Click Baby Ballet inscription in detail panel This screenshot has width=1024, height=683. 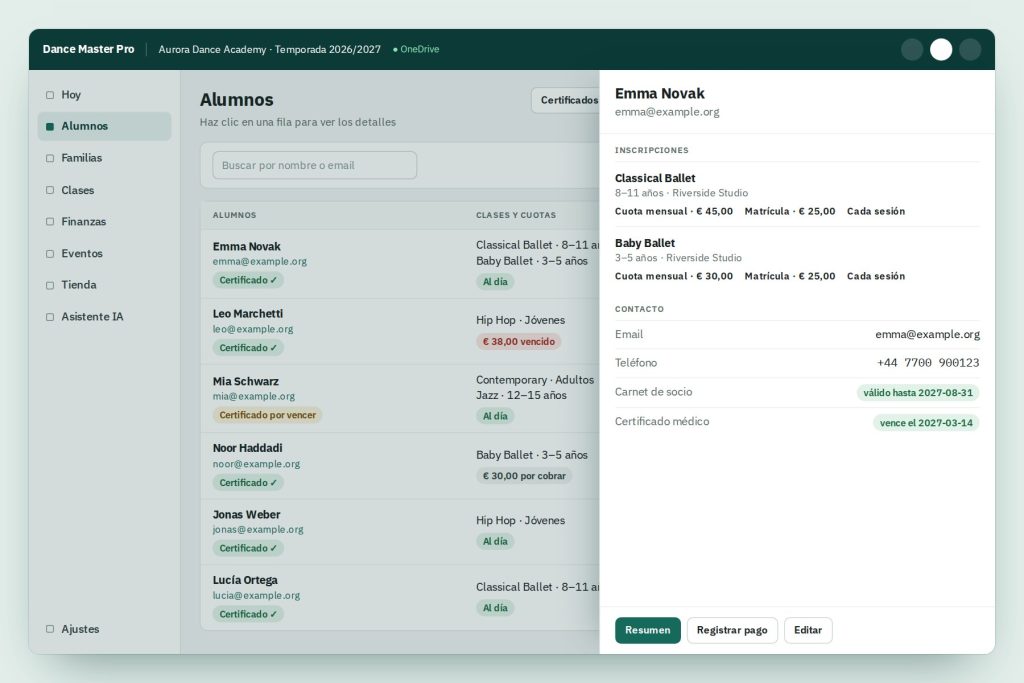[x=797, y=259]
